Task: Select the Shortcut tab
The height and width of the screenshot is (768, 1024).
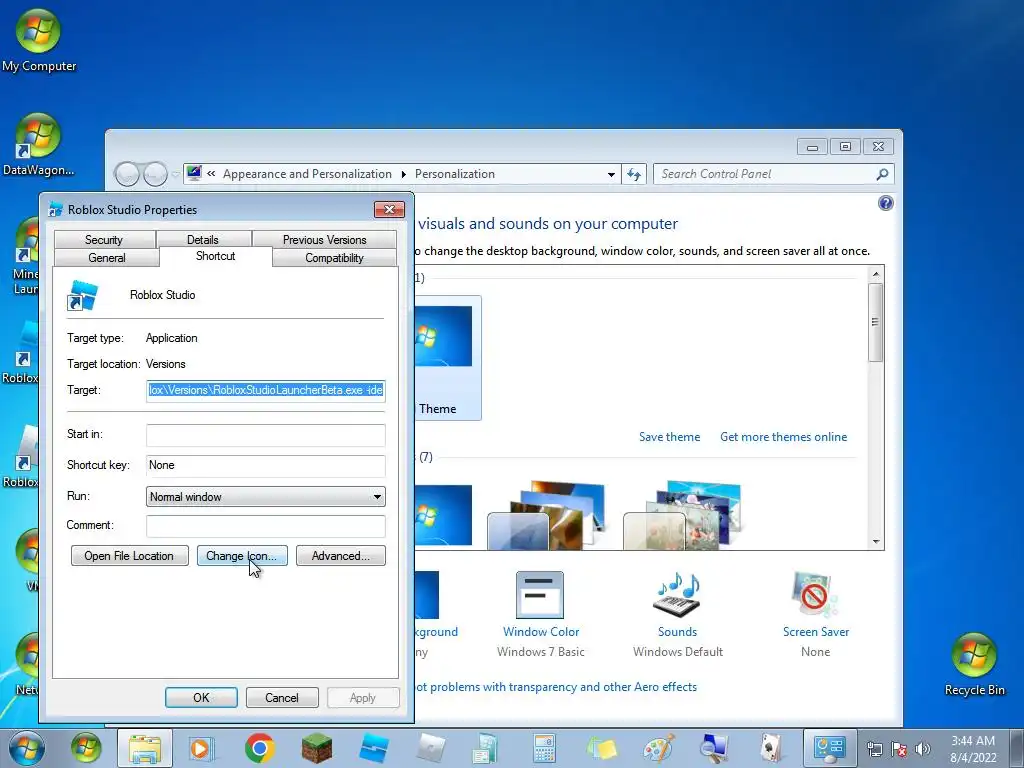Action: 216,256
